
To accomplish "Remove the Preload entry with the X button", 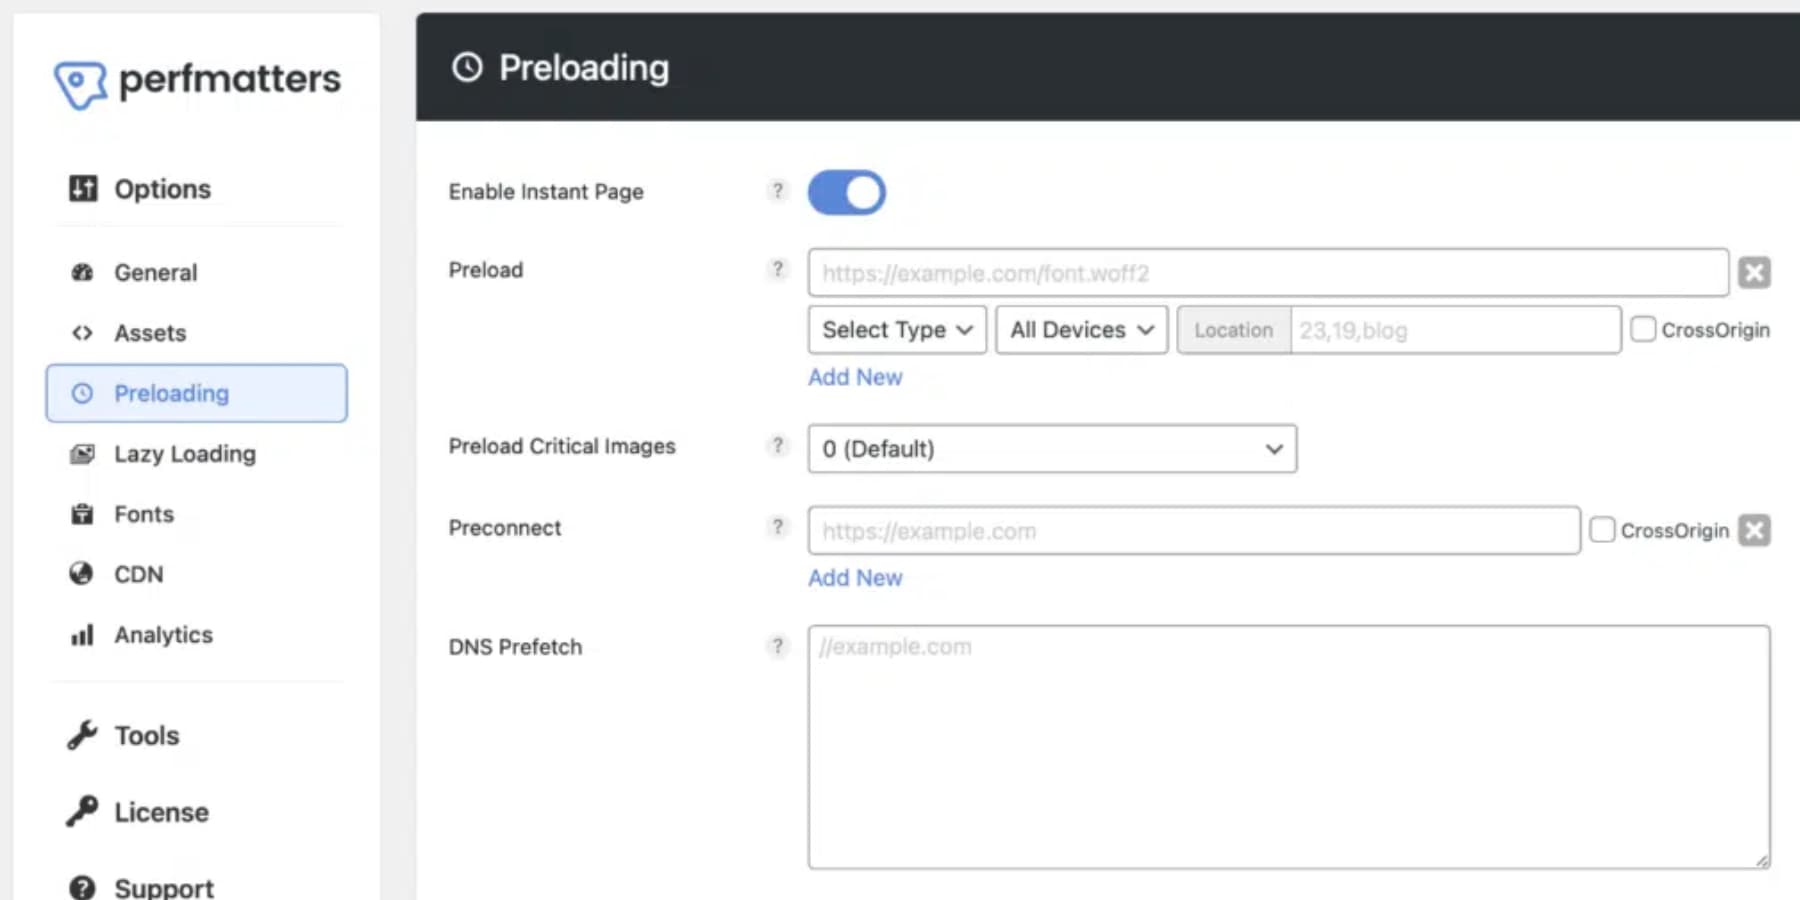I will coord(1754,271).
